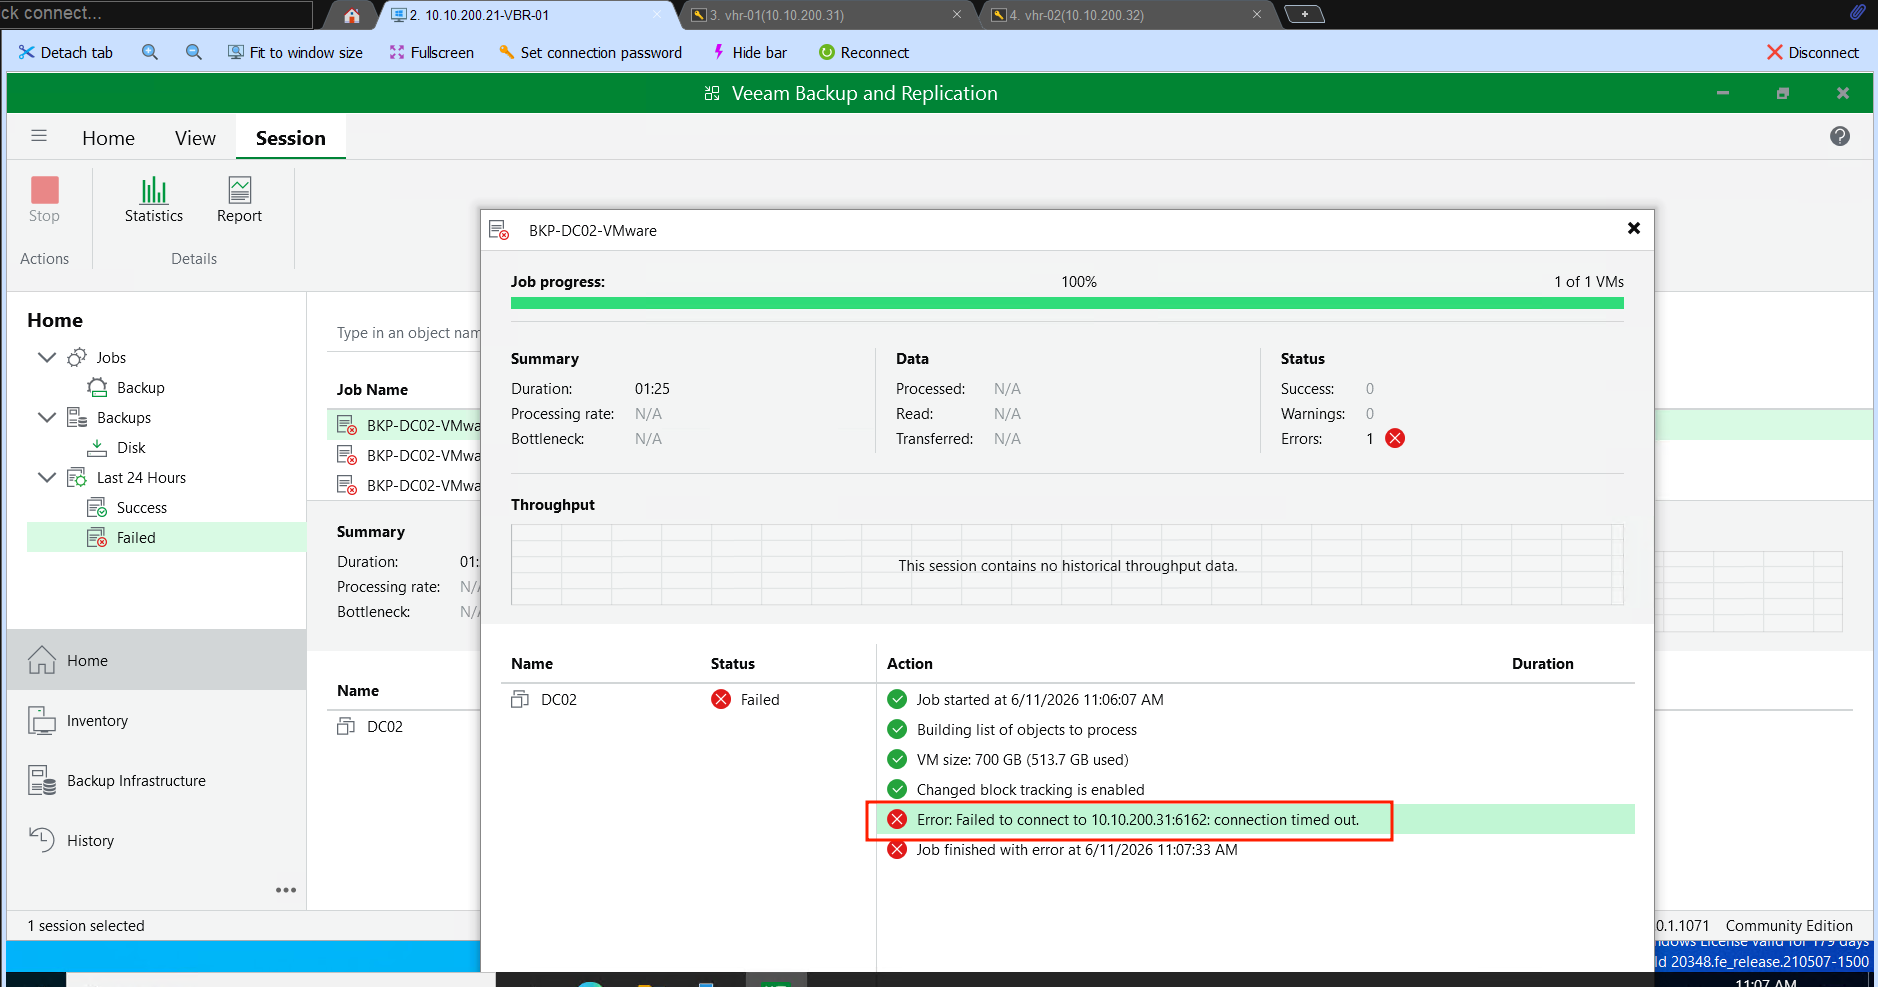Click the taskbar clock showing 11:07 AM
Image resolution: width=1878 pixels, height=987 pixels.
coord(1765,981)
